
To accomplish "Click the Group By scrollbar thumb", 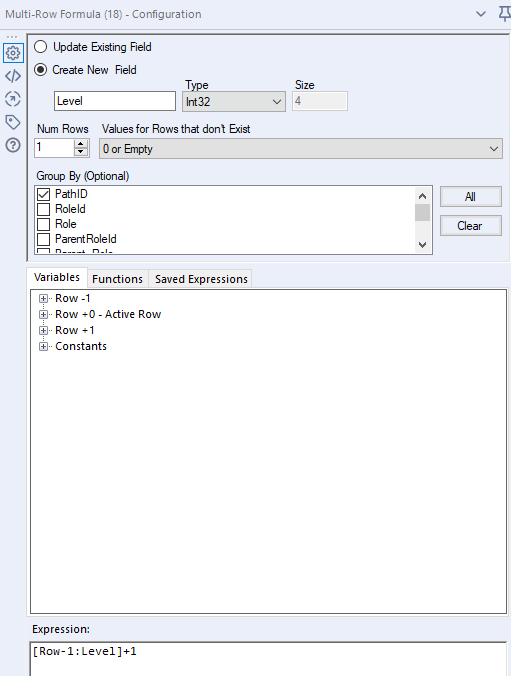I will click(x=423, y=213).
